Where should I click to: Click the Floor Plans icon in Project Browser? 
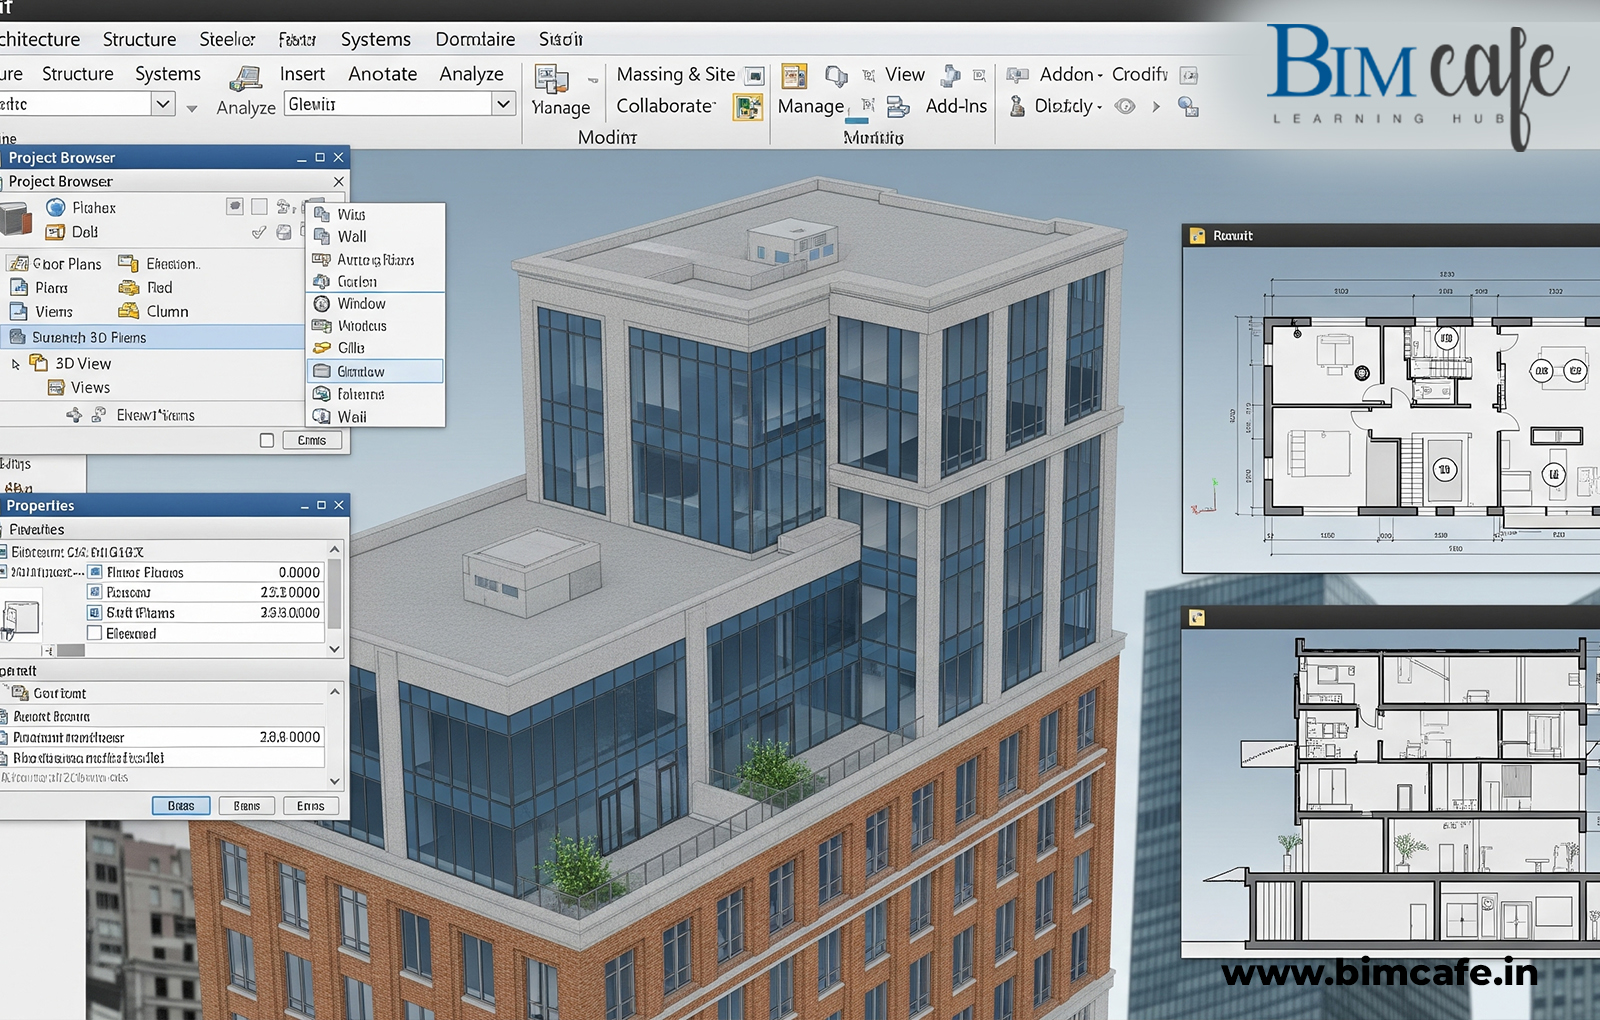pos(18,264)
